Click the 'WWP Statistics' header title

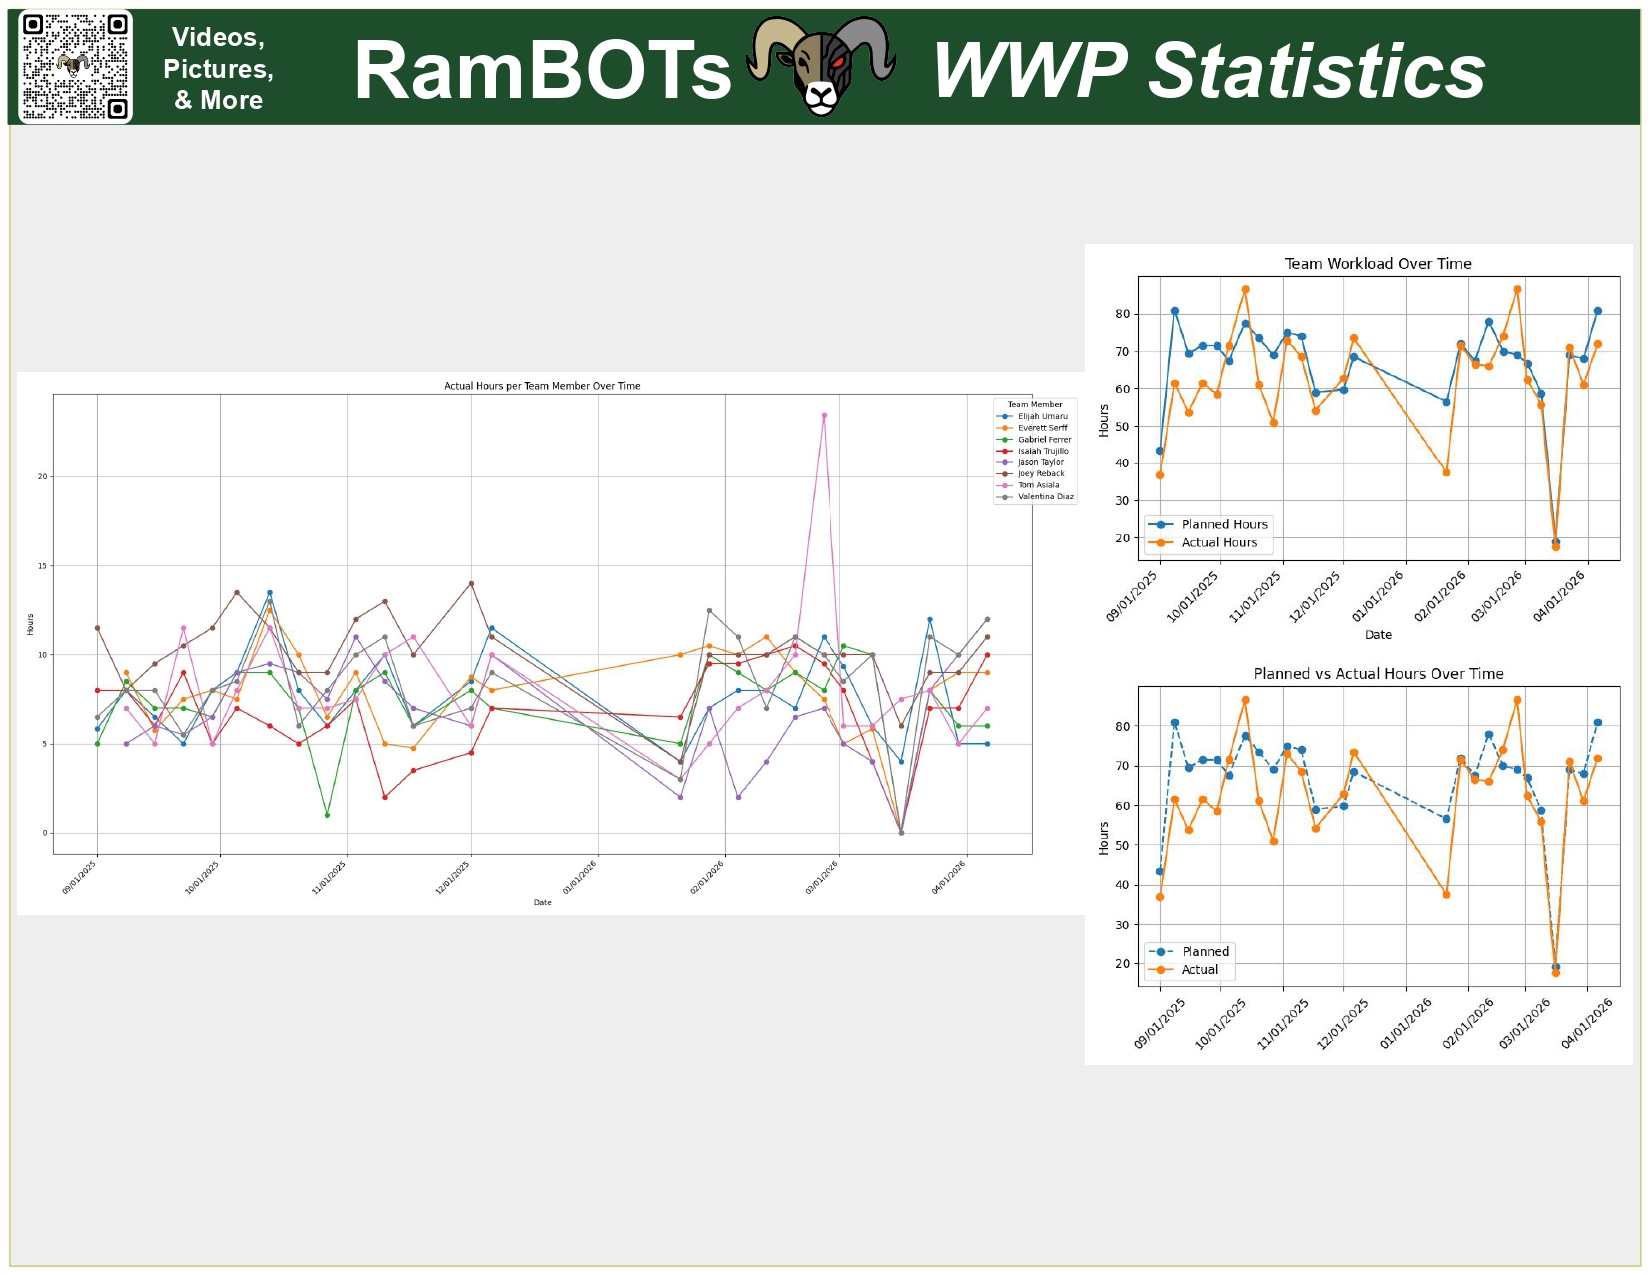(1208, 71)
